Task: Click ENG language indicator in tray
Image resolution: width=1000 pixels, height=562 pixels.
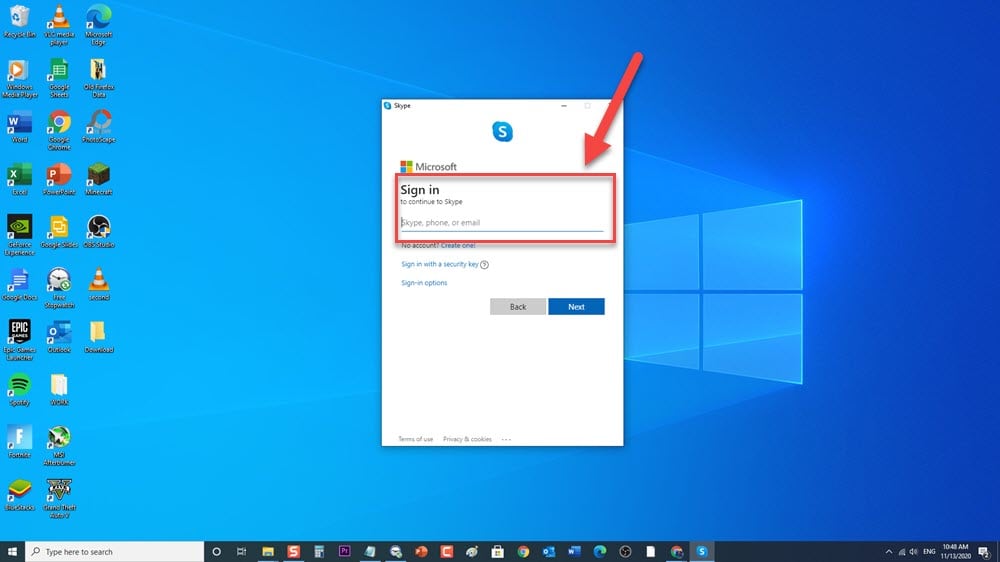Action: pos(929,552)
